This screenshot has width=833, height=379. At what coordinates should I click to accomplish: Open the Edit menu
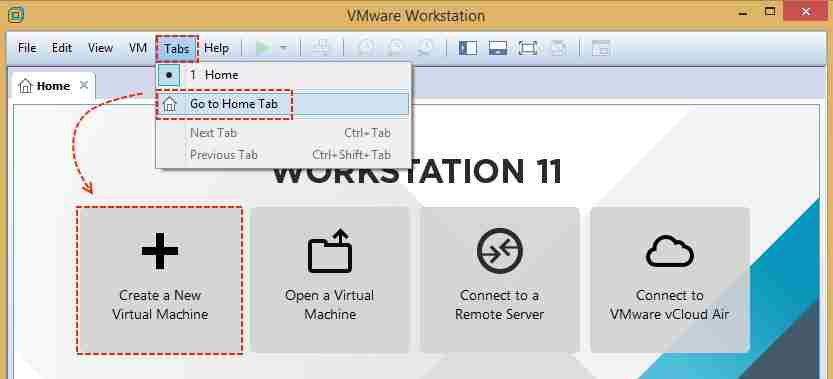(x=62, y=48)
